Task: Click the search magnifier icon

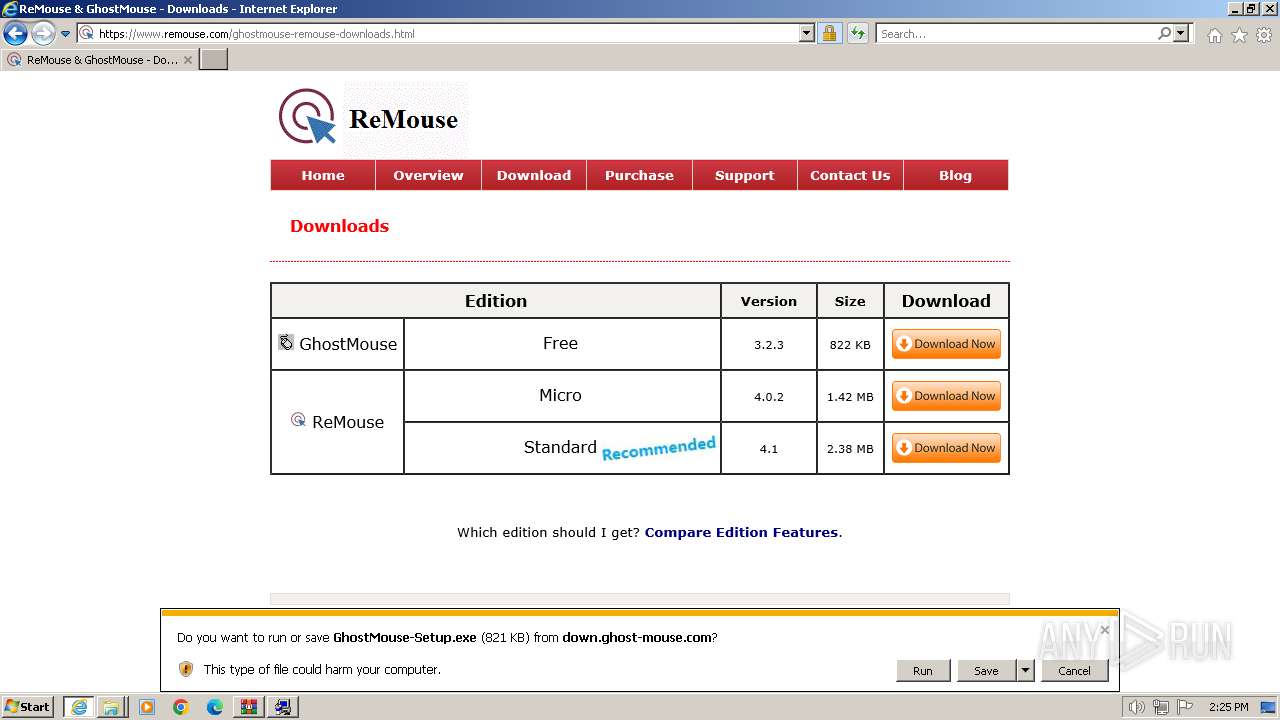Action: pyautogui.click(x=1164, y=33)
